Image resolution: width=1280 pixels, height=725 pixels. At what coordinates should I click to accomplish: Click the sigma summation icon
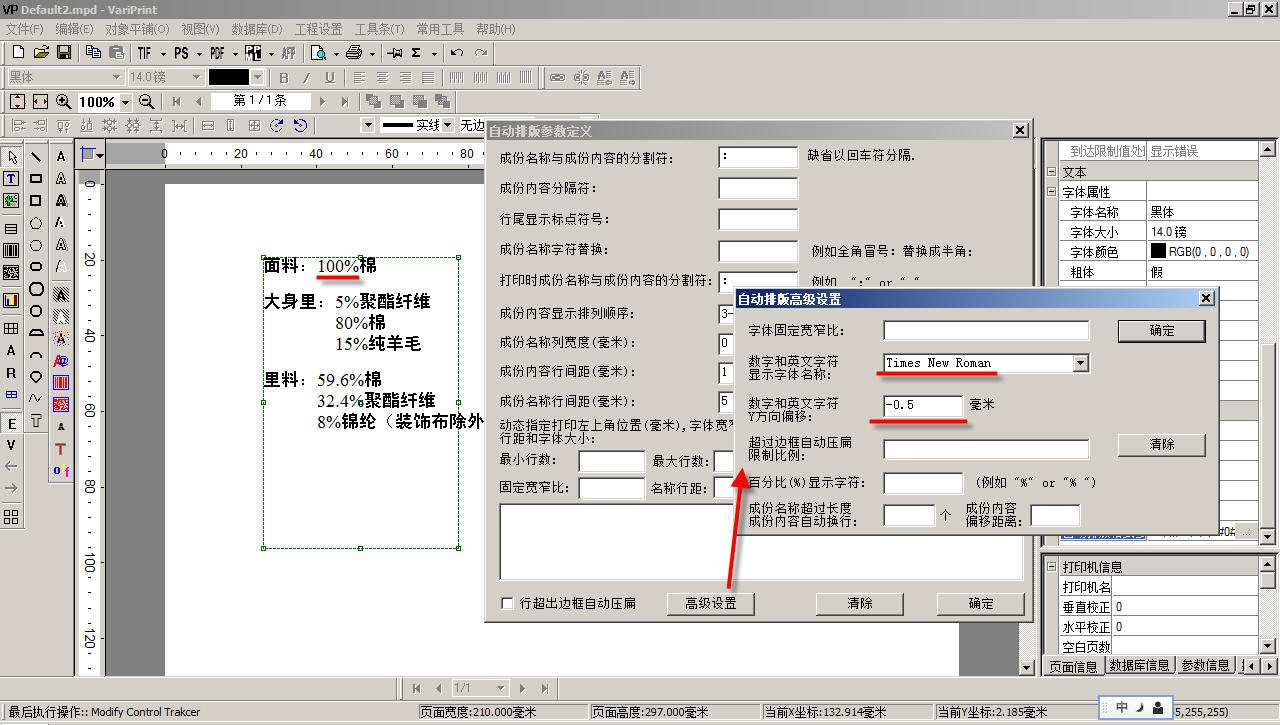[x=417, y=53]
